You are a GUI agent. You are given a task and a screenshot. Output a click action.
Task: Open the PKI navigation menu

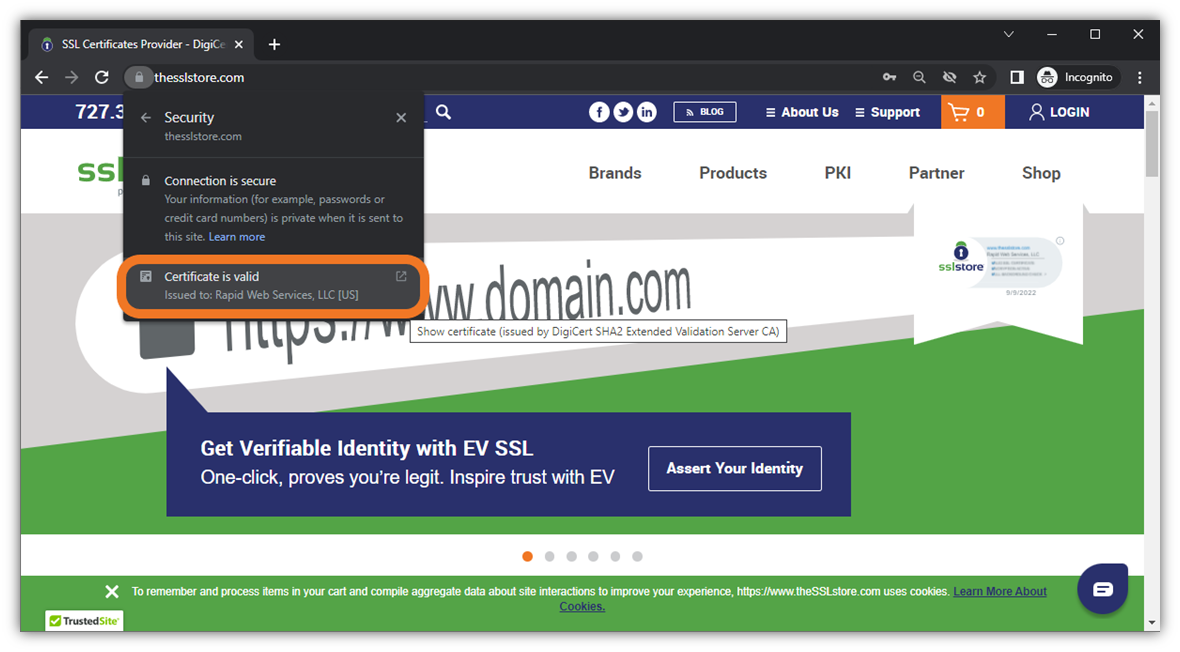[x=838, y=173]
